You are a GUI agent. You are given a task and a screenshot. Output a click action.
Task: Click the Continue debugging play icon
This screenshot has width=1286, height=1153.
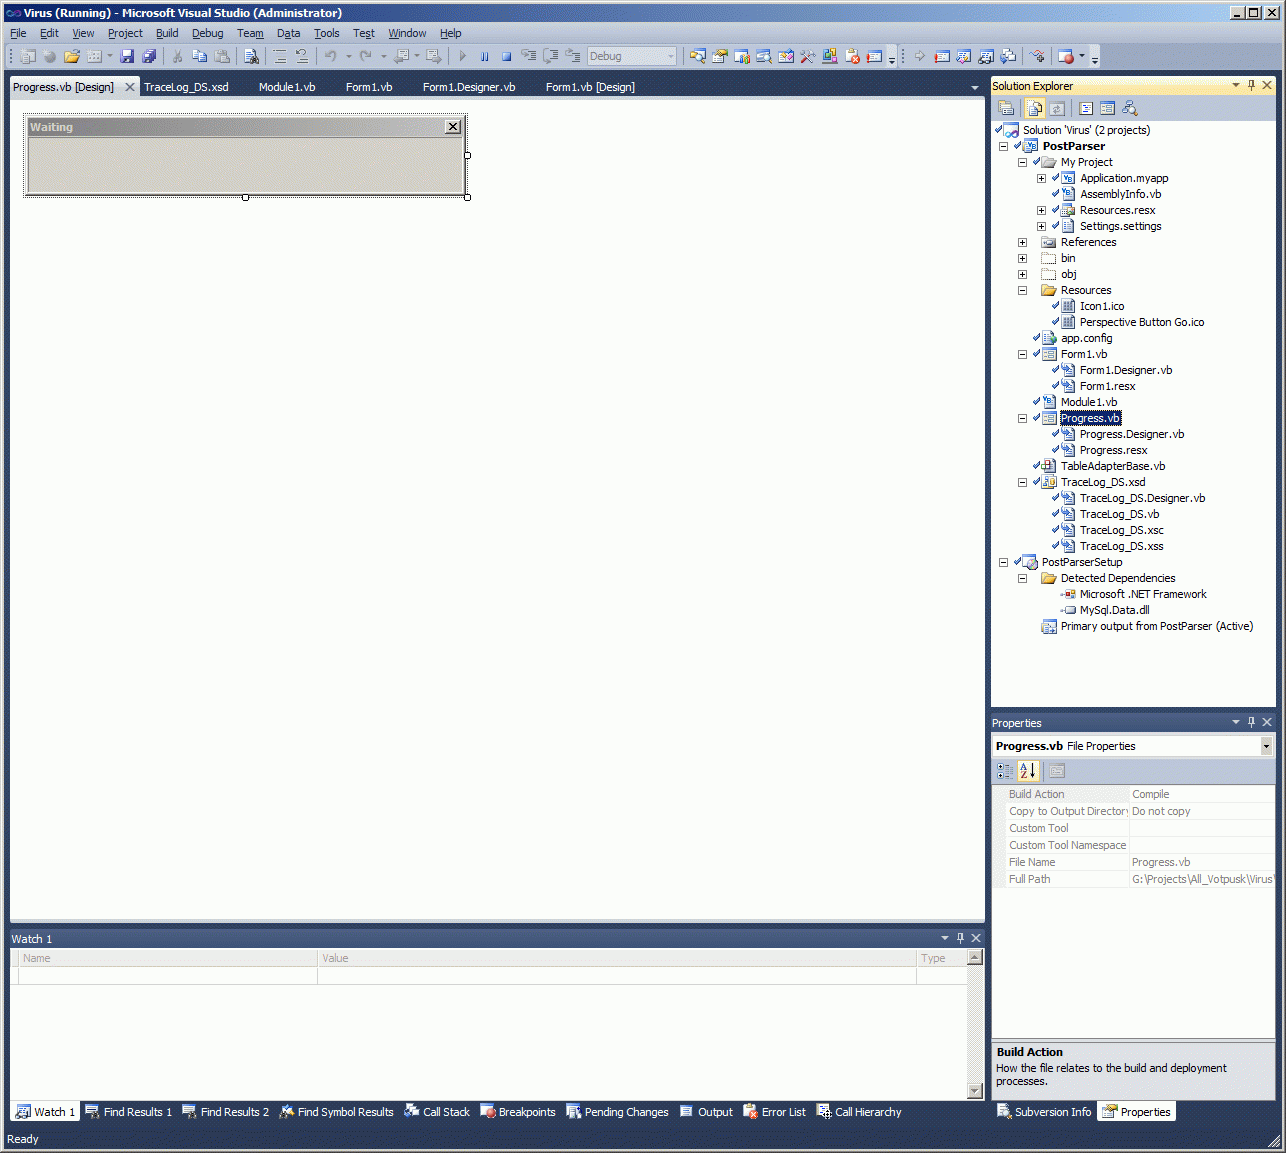coord(462,56)
